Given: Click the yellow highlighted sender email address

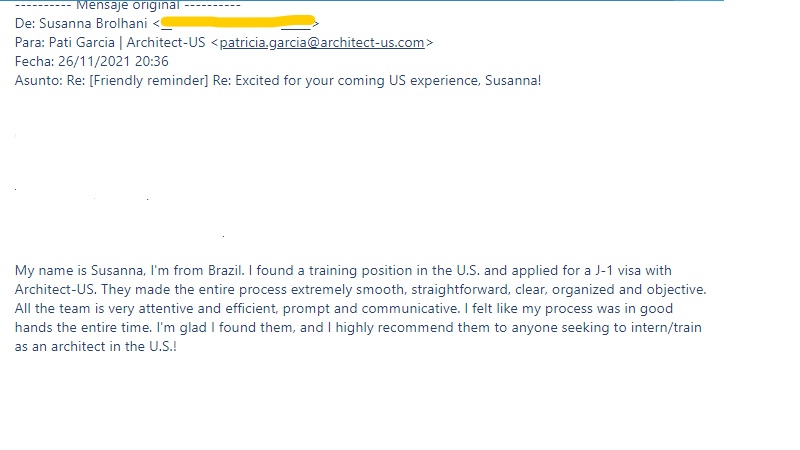Looking at the screenshot, I should (238, 23).
